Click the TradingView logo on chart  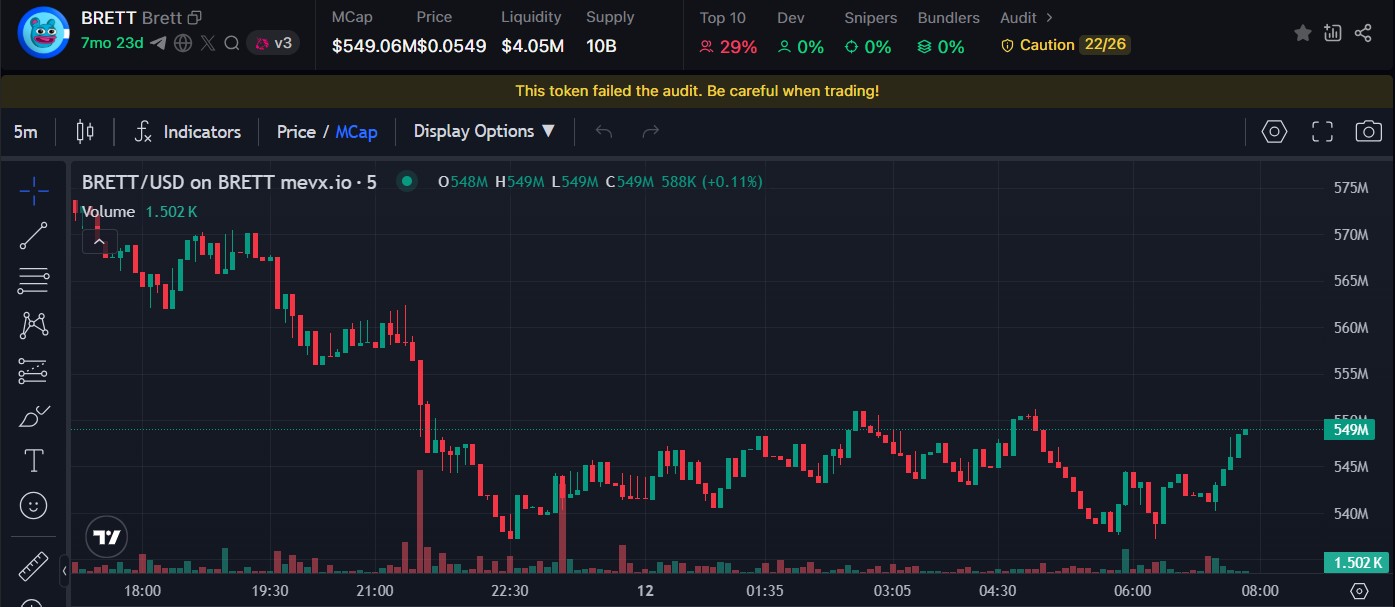pyautogui.click(x=107, y=537)
